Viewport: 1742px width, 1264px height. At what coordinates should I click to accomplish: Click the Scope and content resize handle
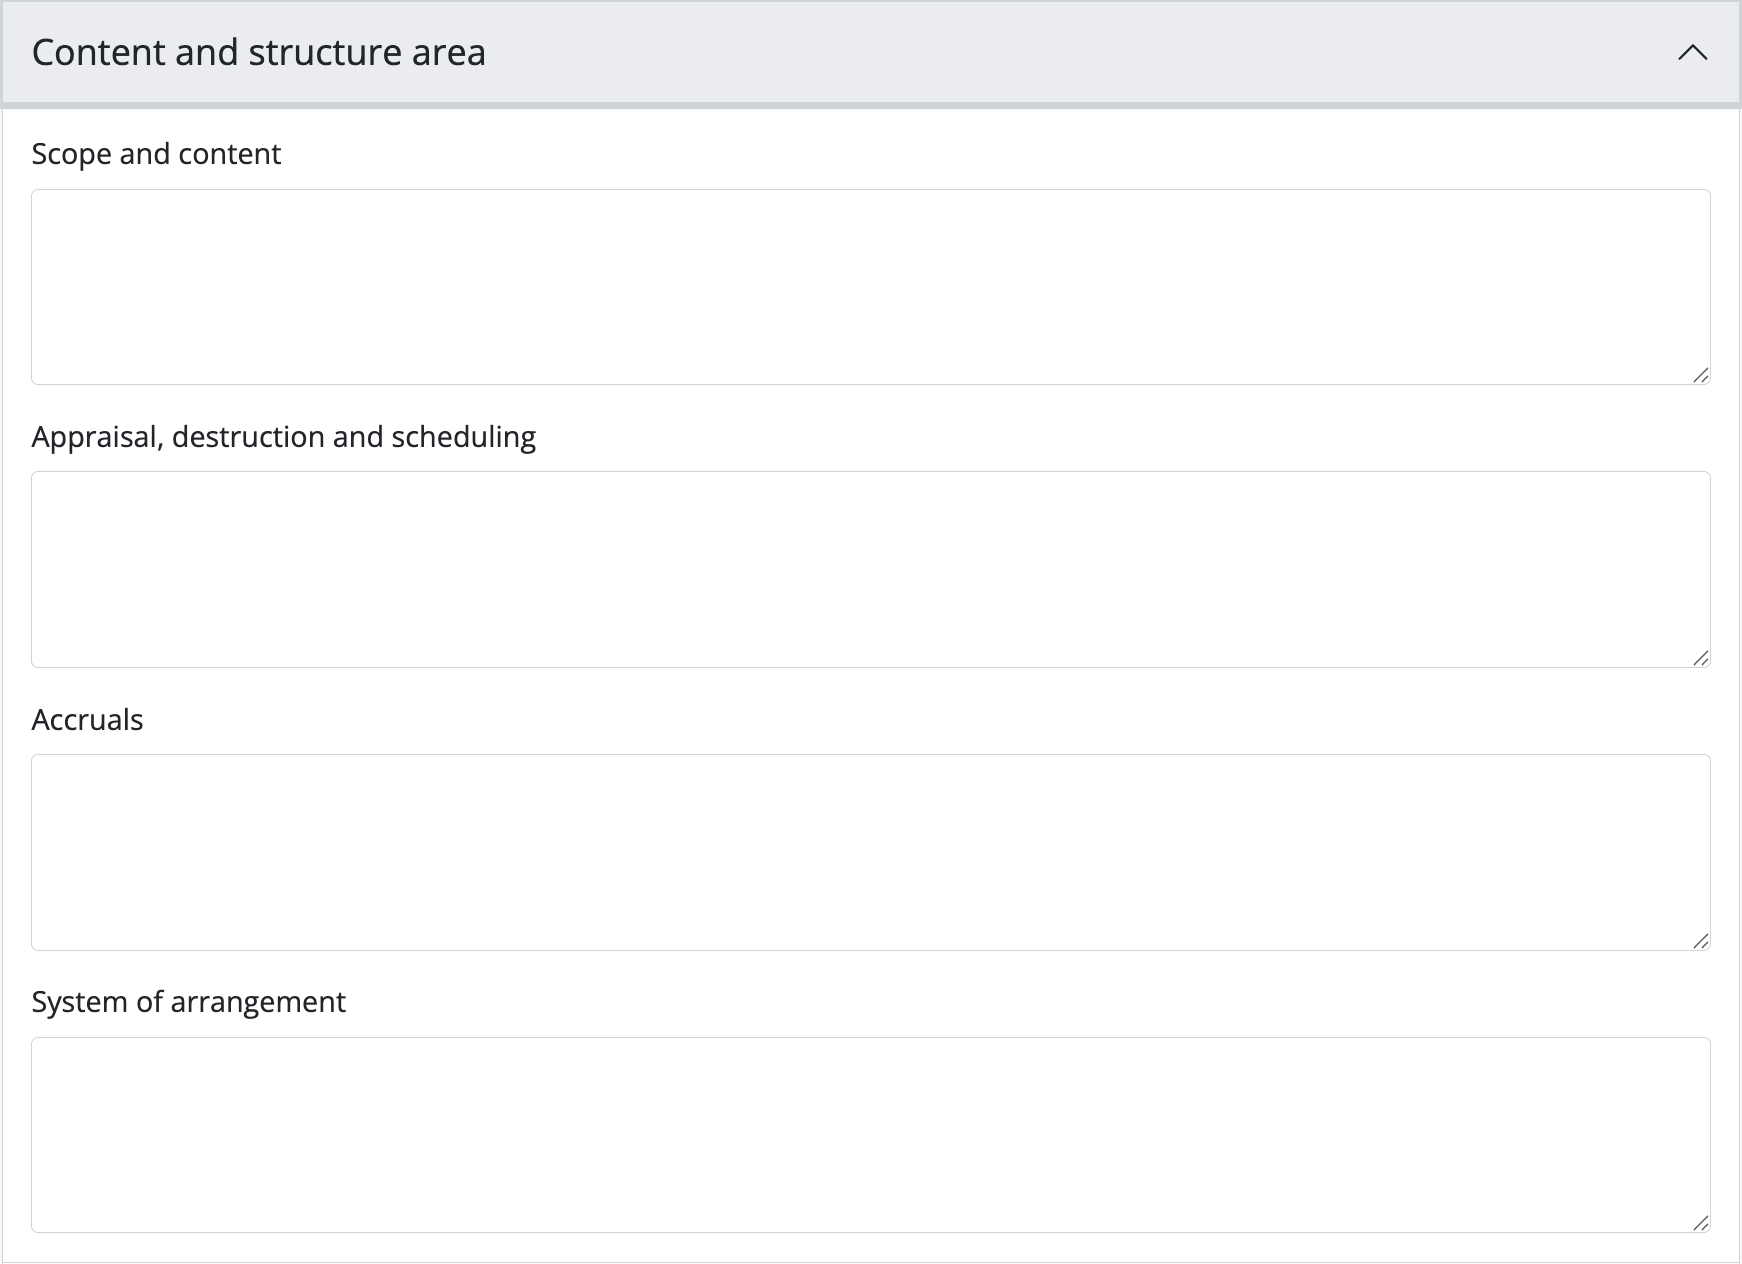[1700, 375]
